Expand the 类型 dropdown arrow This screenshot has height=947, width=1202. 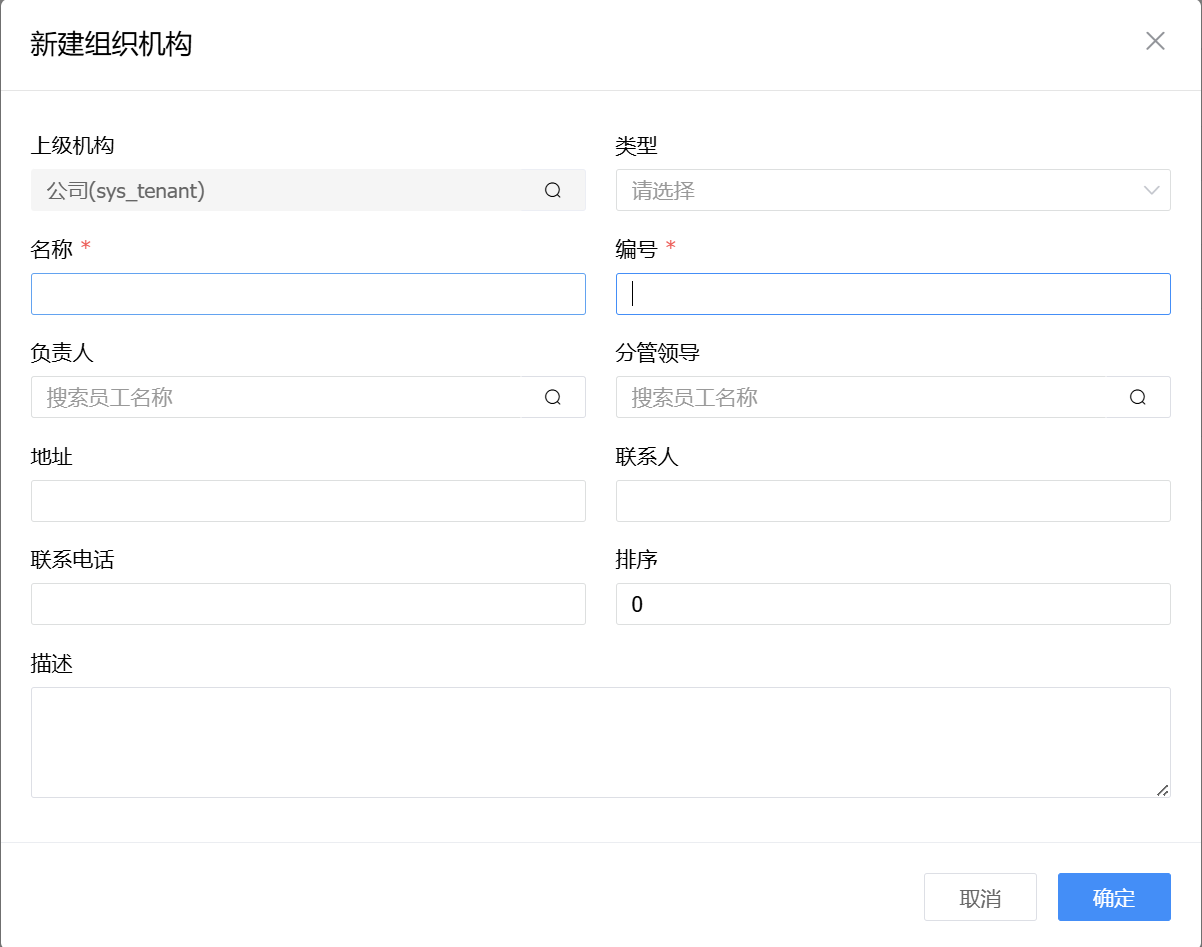point(1151,190)
